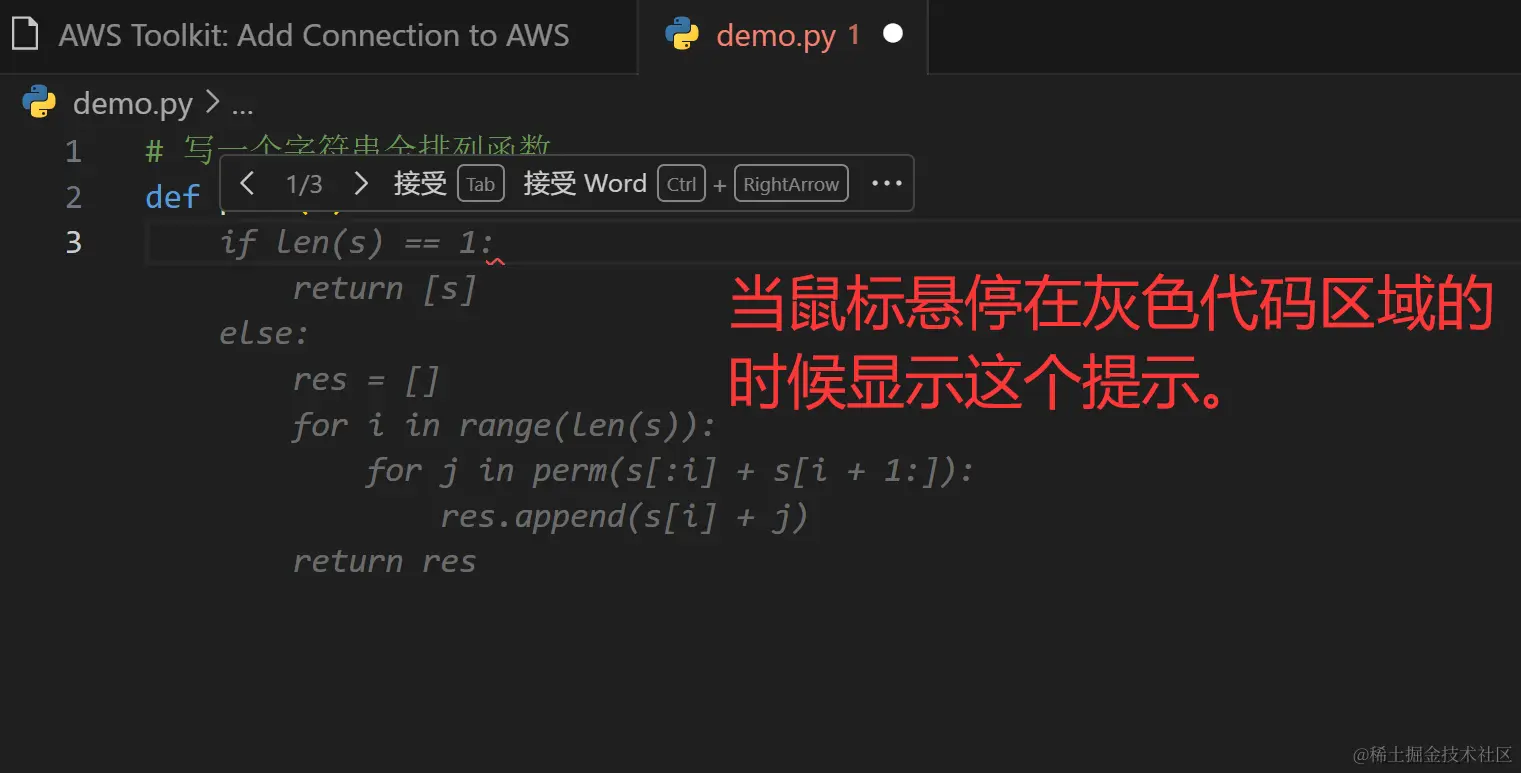Open more actions ellipsis in suggestion toolbar
Viewport: 1521px width, 773px height.
[887, 184]
